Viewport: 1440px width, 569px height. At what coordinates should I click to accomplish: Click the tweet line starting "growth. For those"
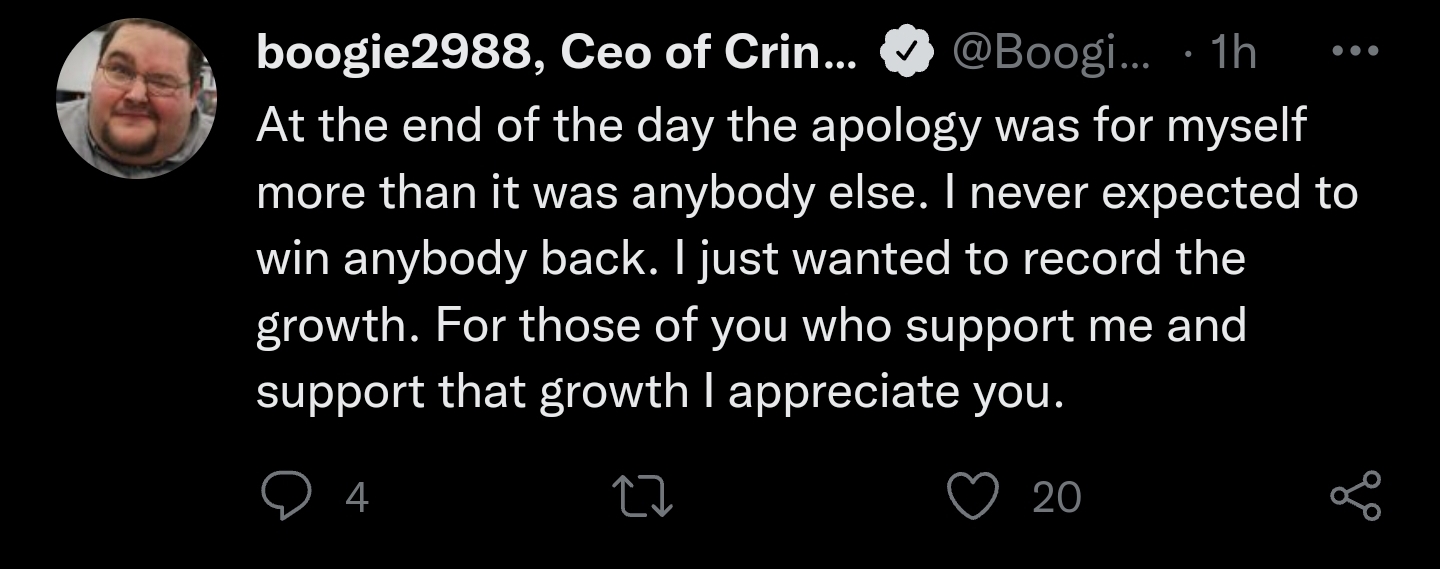pyautogui.click(x=750, y=326)
